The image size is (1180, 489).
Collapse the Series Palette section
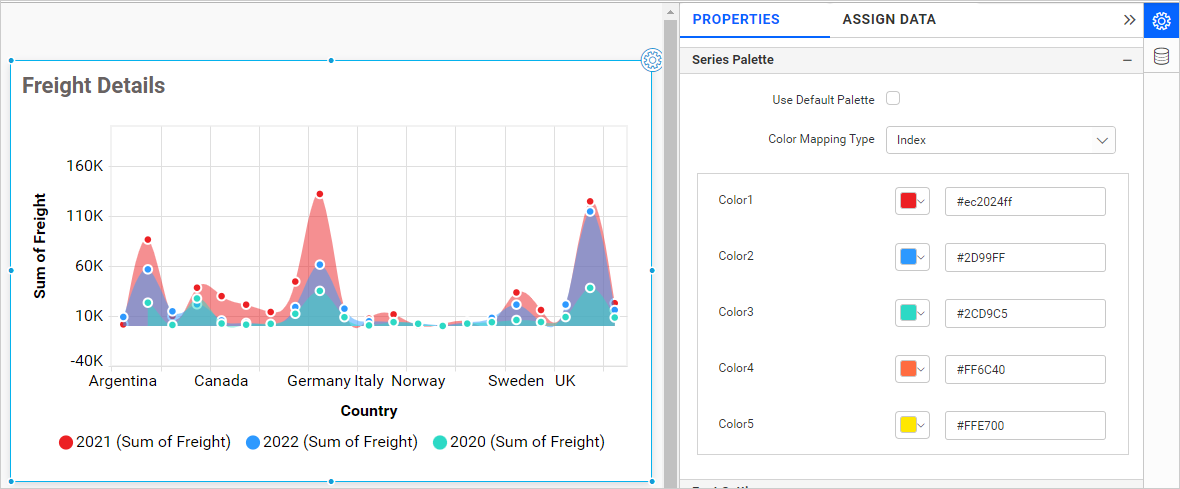tap(1127, 61)
